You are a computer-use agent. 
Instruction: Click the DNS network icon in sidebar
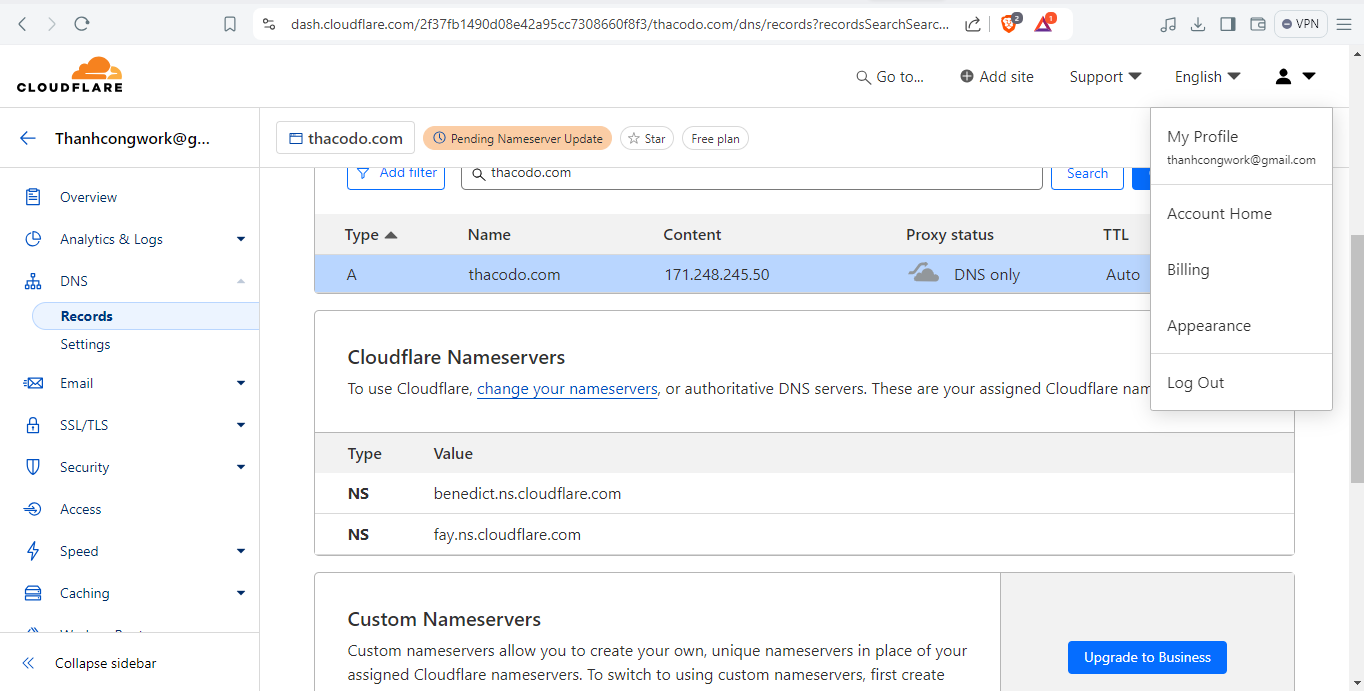pyautogui.click(x=33, y=281)
